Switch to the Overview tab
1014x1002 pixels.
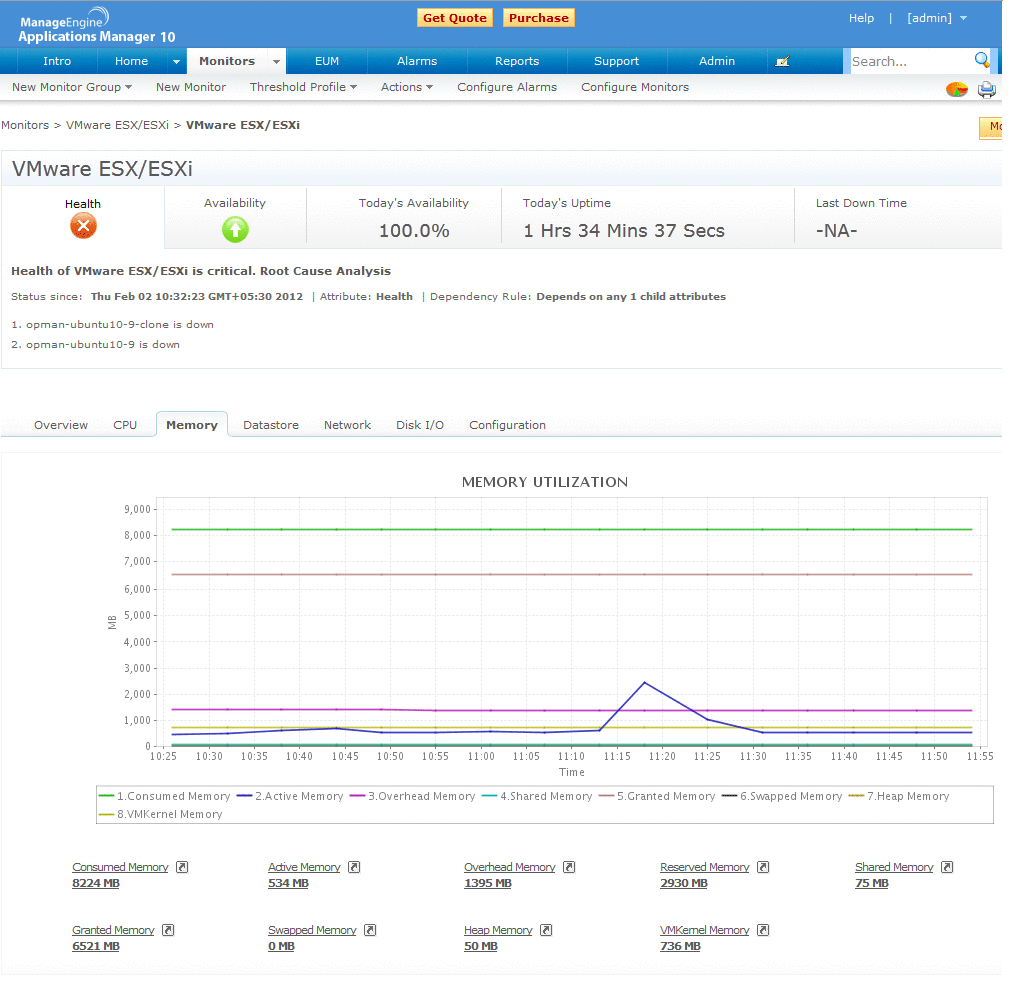point(61,425)
